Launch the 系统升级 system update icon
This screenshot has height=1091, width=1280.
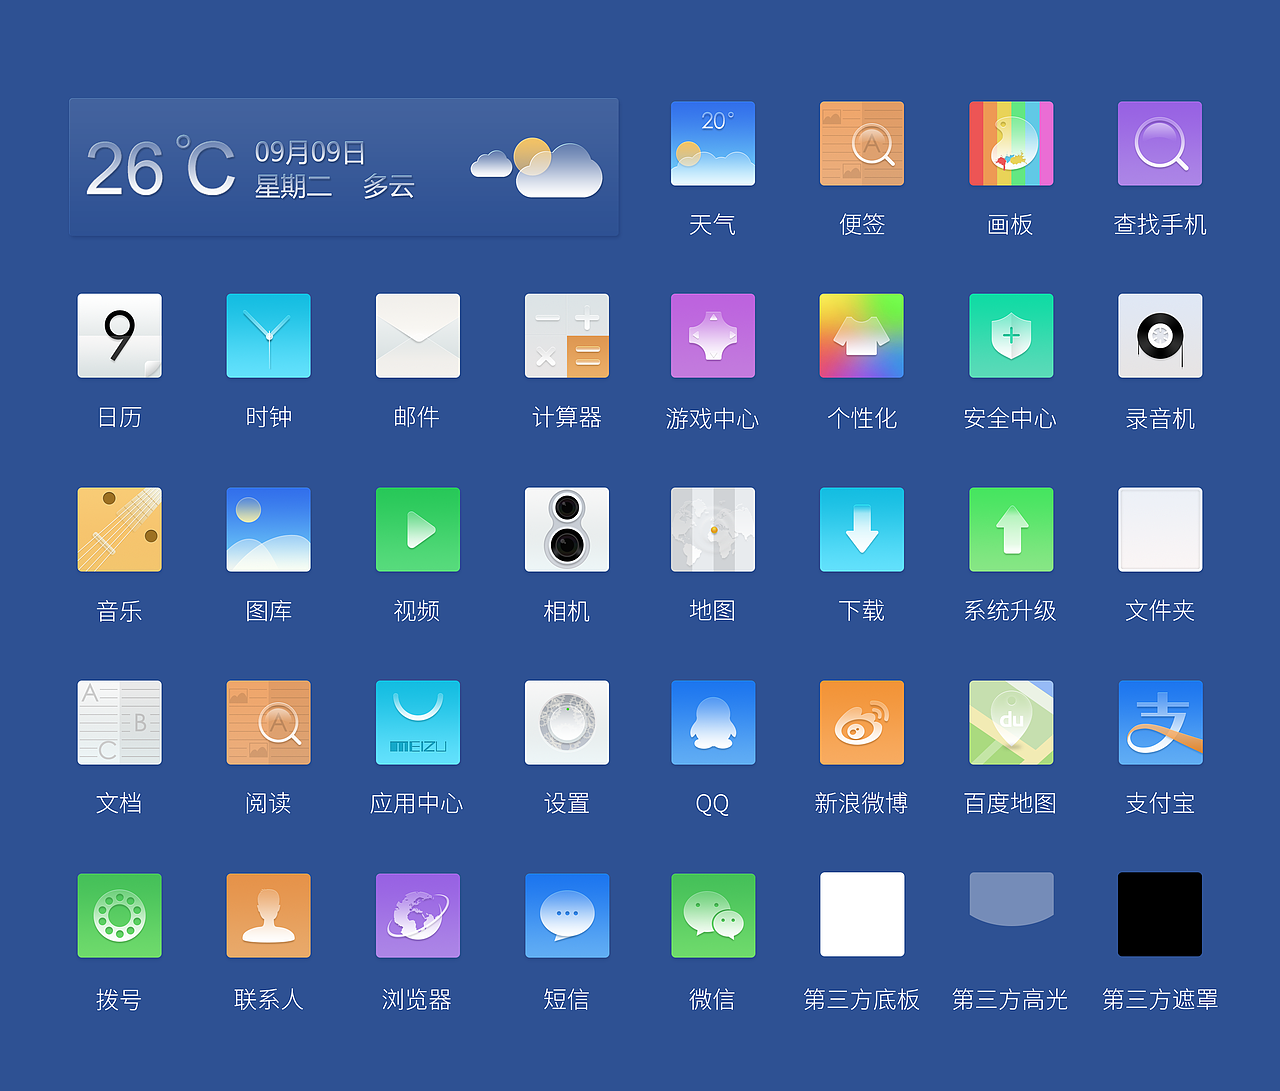coord(1011,530)
